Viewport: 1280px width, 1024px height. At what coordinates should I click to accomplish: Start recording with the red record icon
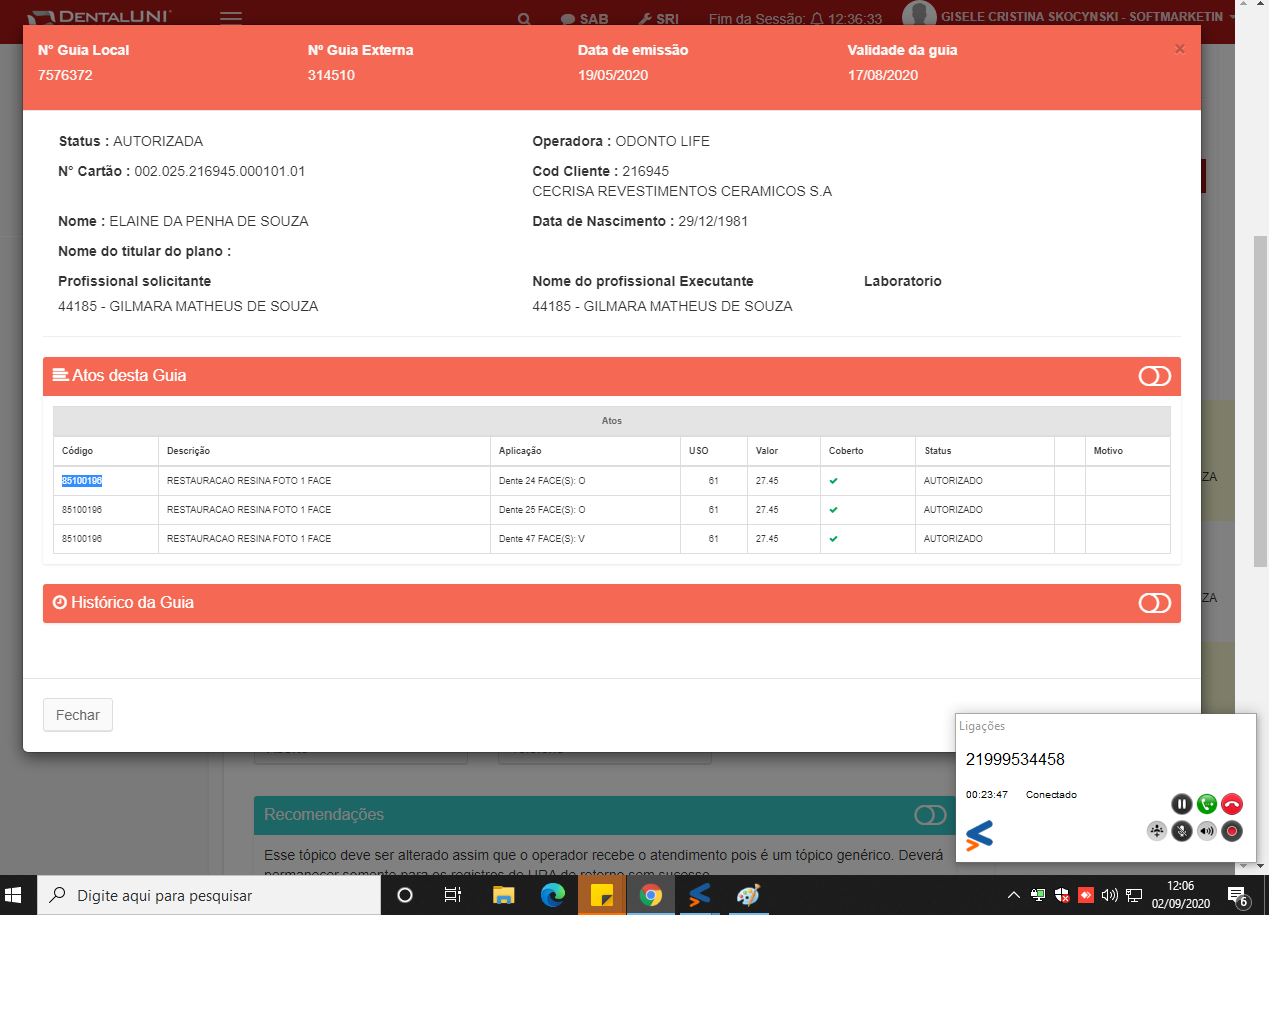pos(1232,831)
